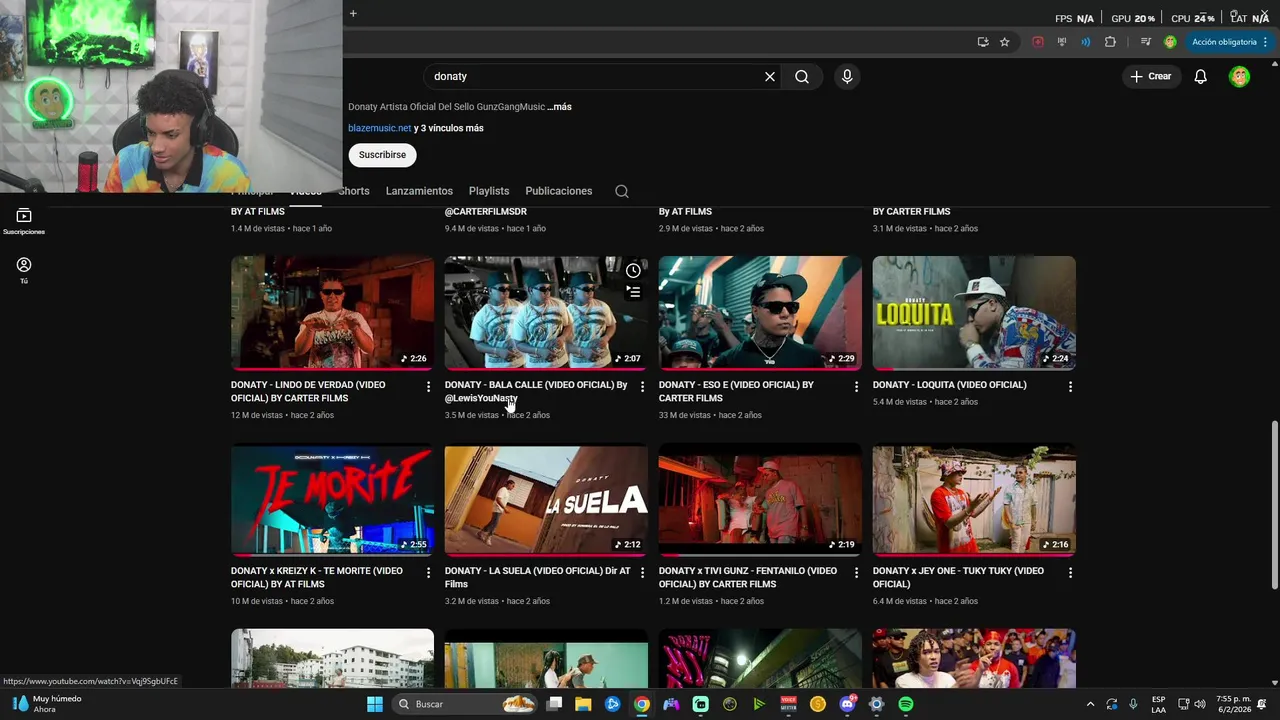Click the Crear button
Viewport: 1280px width, 720px height.
tap(1150, 76)
